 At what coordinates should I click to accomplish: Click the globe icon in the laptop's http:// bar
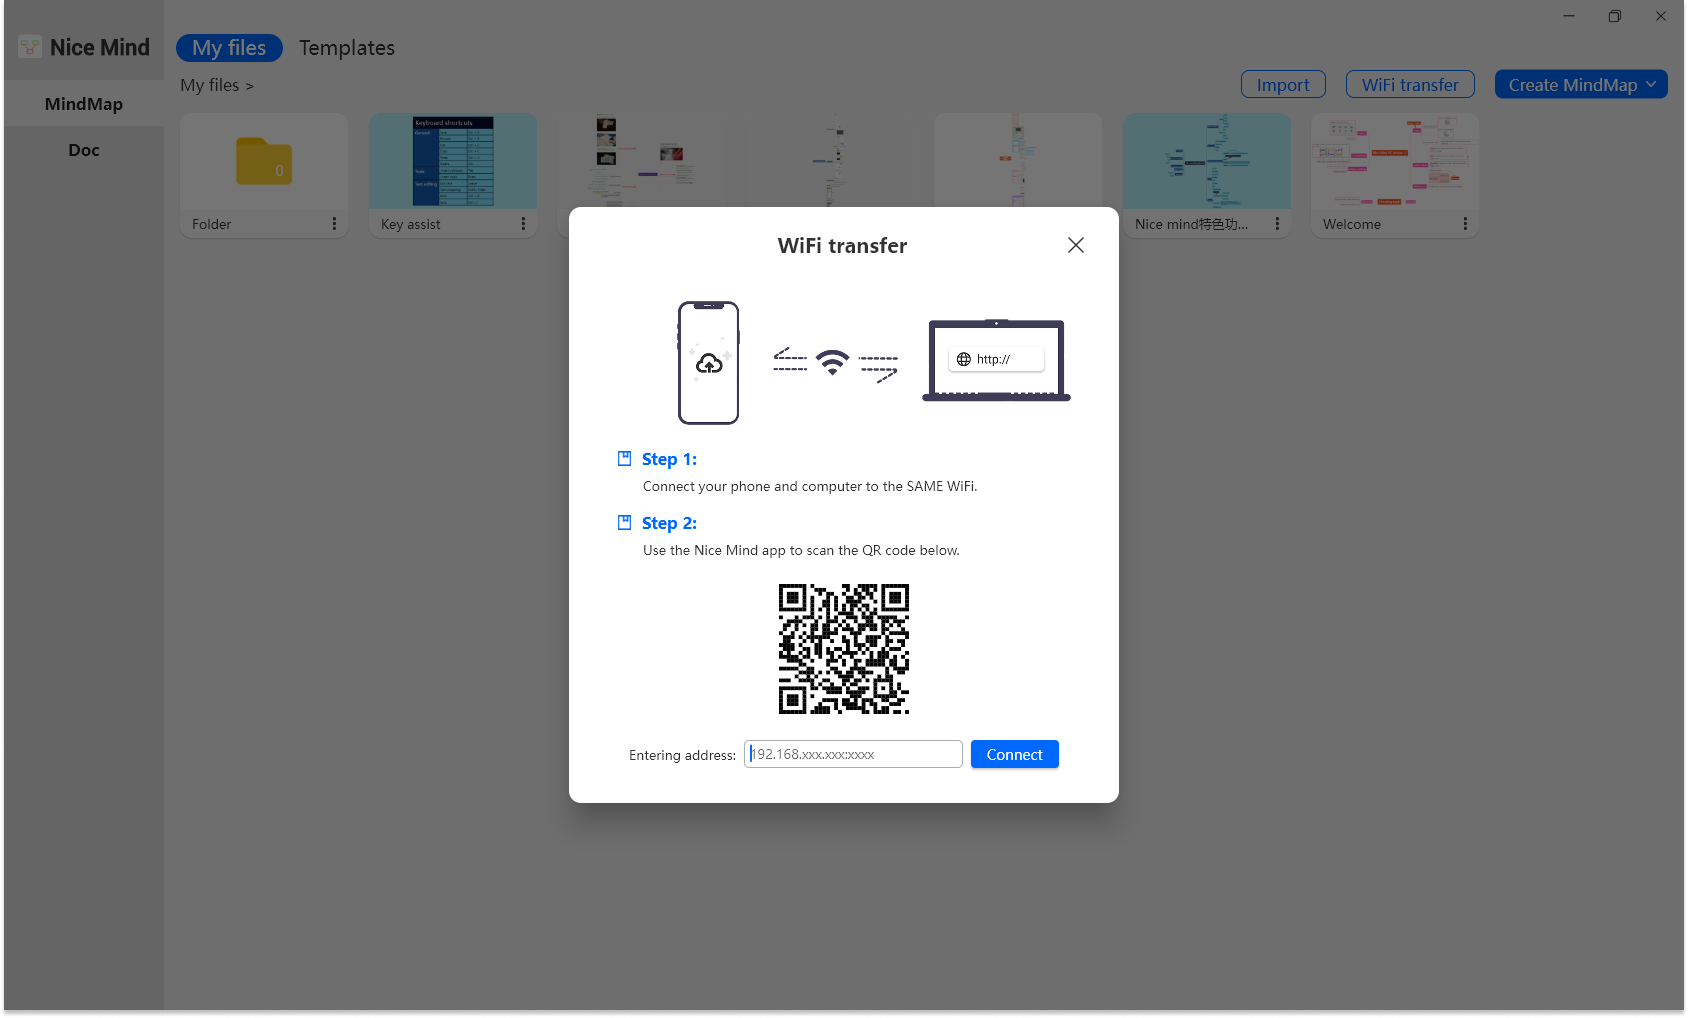tap(963, 358)
